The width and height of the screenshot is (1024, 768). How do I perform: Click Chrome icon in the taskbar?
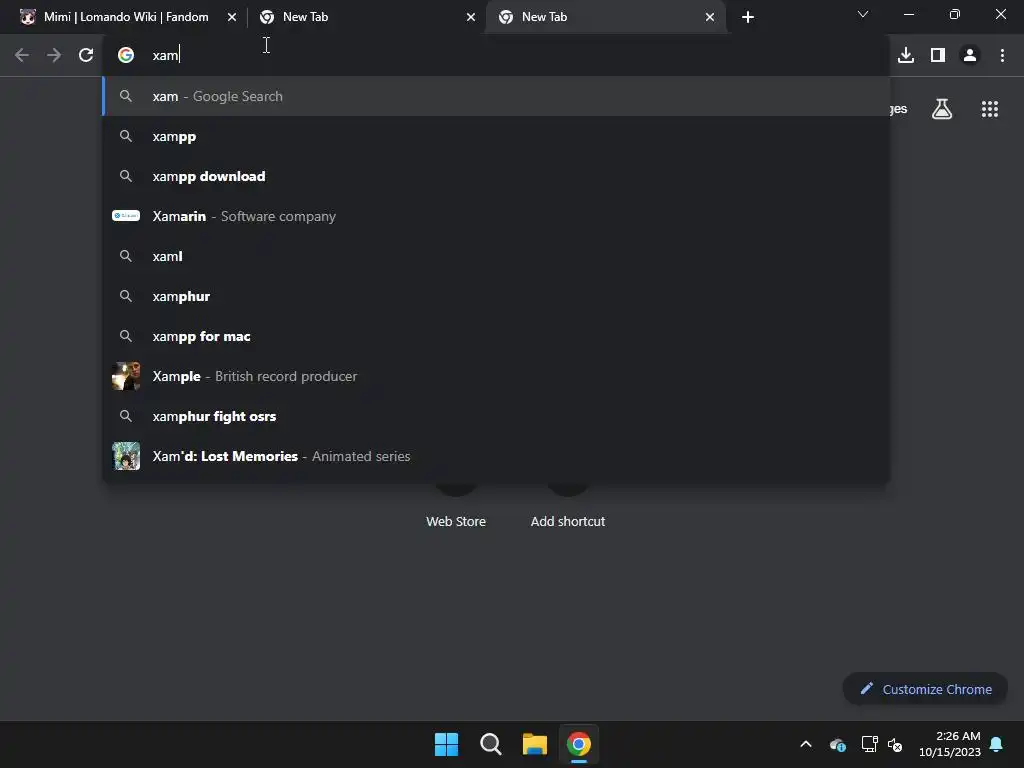[x=579, y=744]
